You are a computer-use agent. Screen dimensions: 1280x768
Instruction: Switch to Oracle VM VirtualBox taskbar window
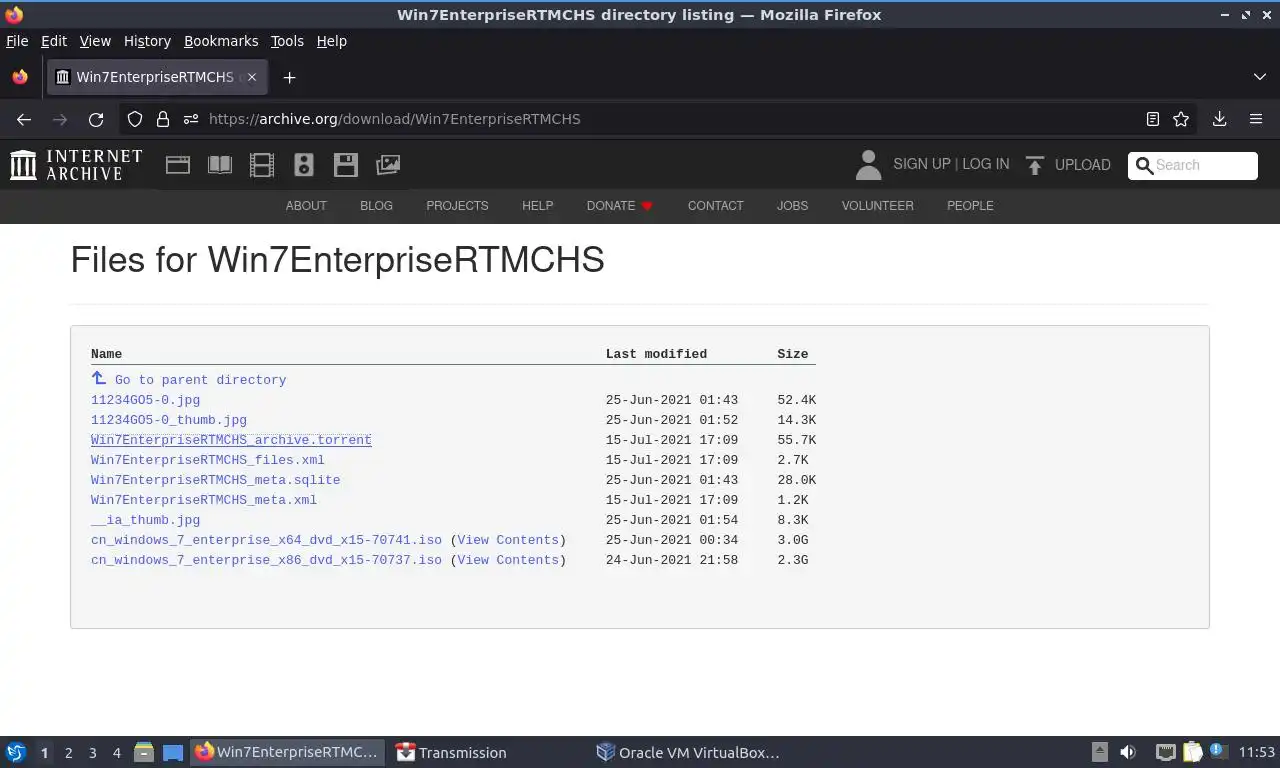(x=688, y=752)
